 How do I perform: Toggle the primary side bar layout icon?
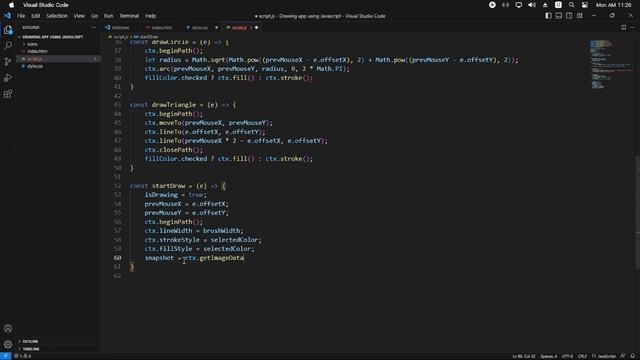(x=548, y=16)
